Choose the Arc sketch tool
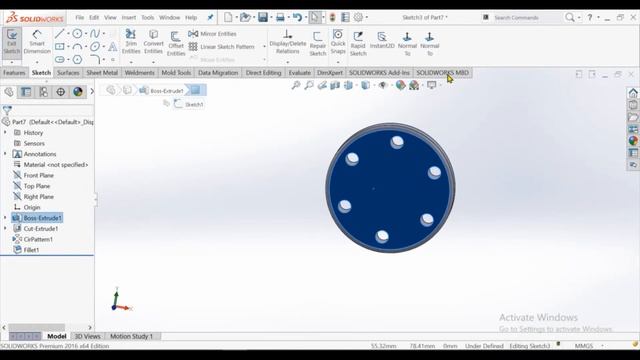640x360 pixels. (x=77, y=47)
